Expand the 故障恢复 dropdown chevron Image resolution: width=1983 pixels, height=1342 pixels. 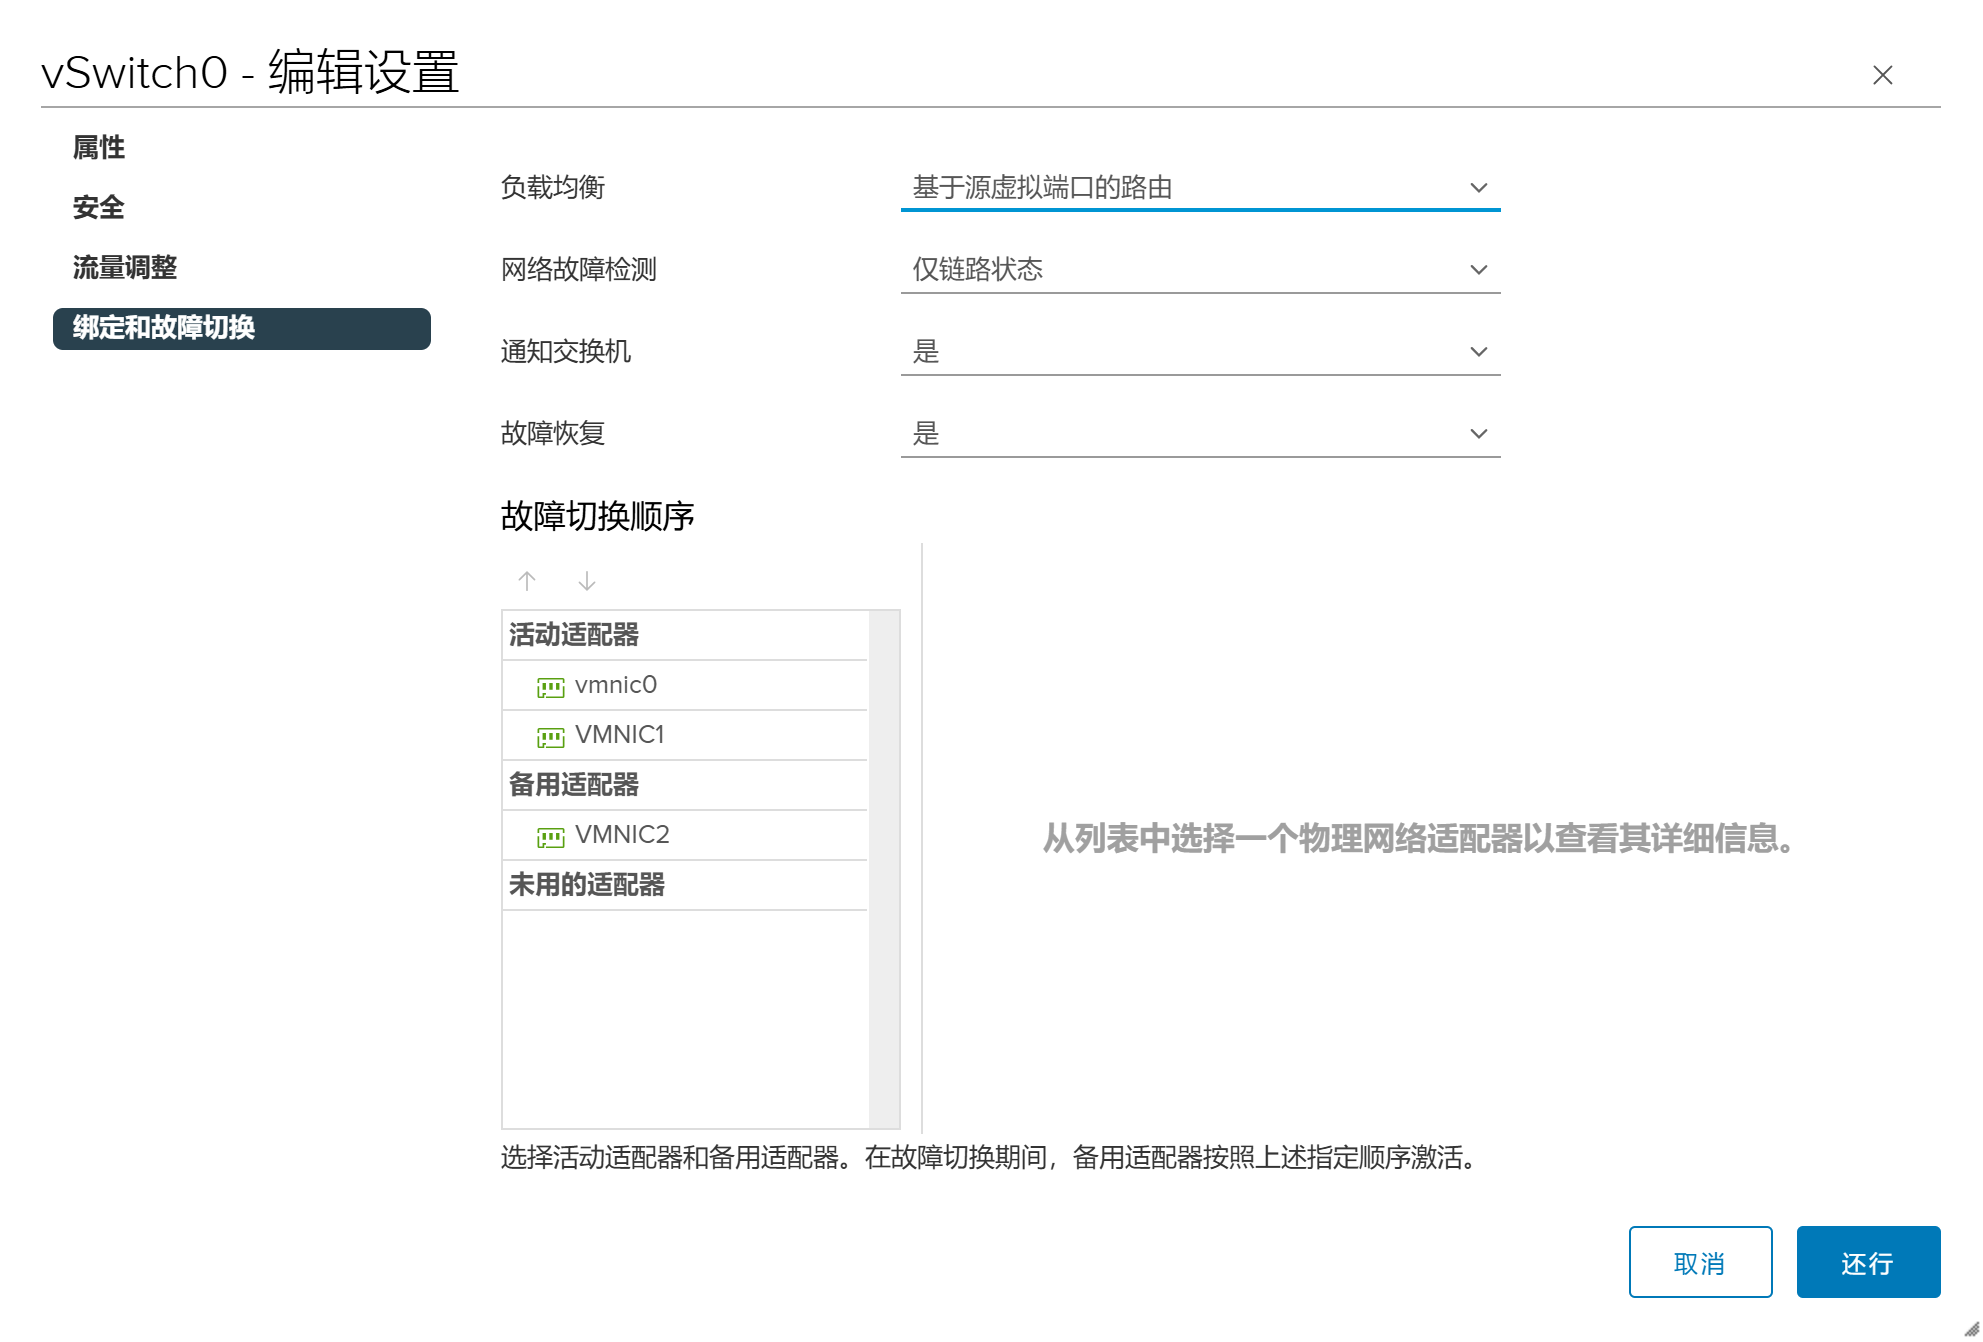pos(1478,434)
